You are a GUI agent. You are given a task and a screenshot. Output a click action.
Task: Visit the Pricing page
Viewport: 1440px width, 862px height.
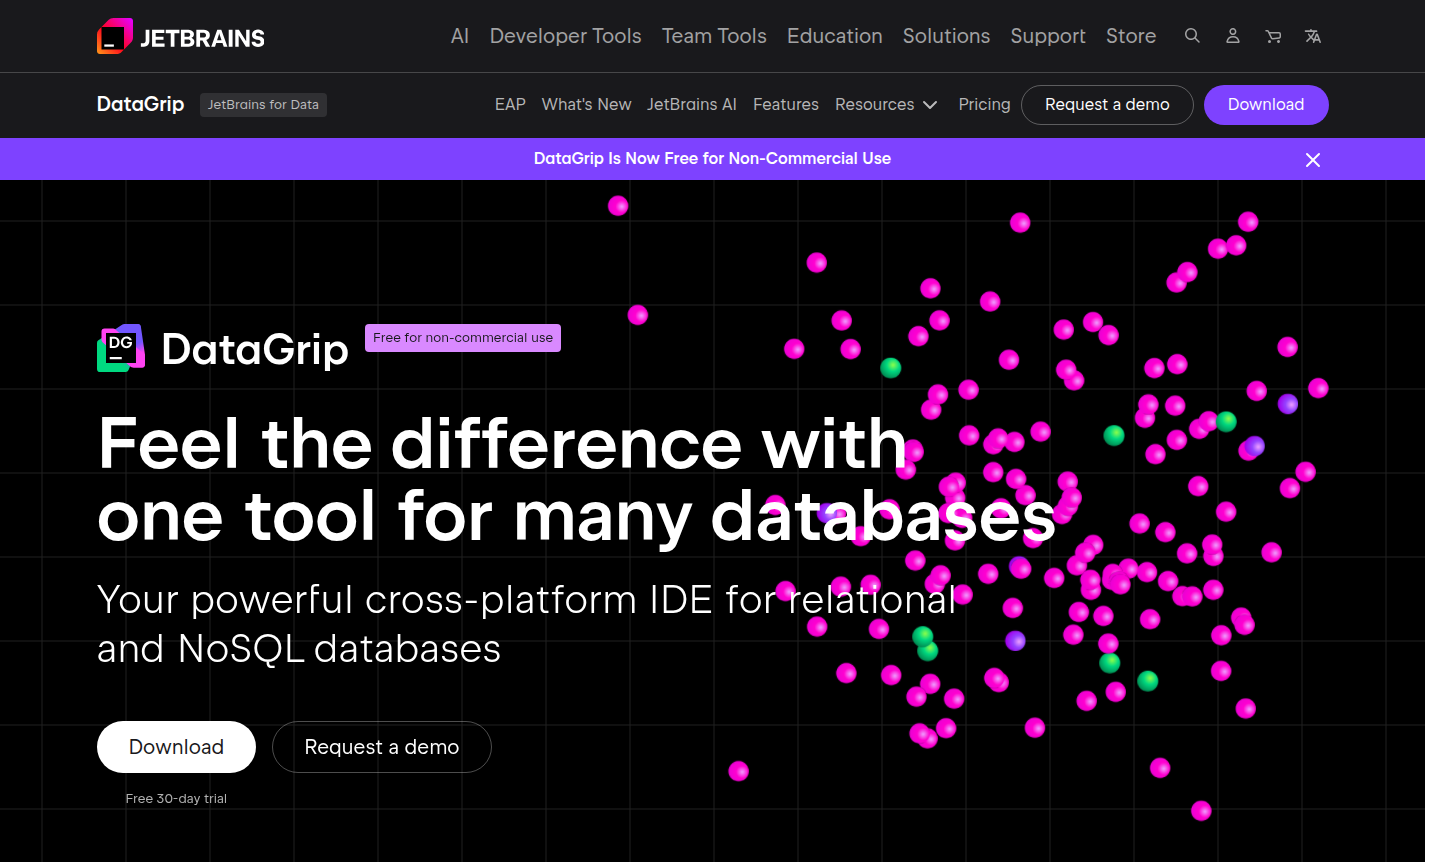pyautogui.click(x=984, y=104)
